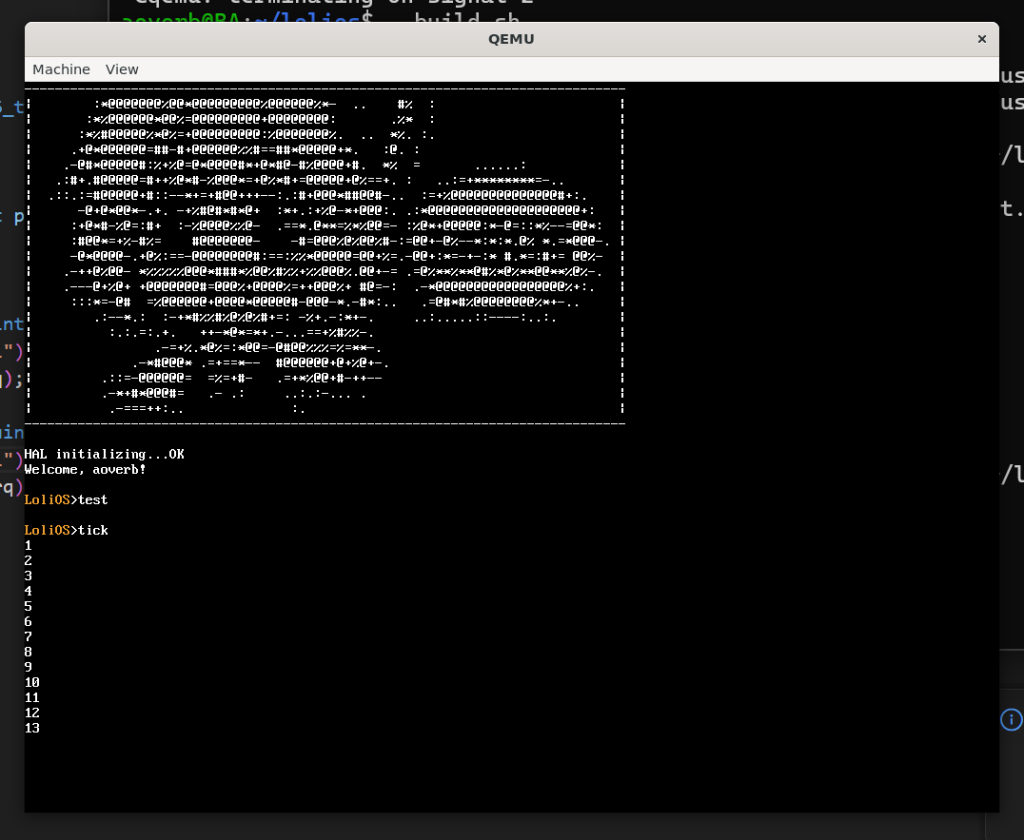Click tick output number 13
The height and width of the screenshot is (840, 1024).
tap(32, 728)
